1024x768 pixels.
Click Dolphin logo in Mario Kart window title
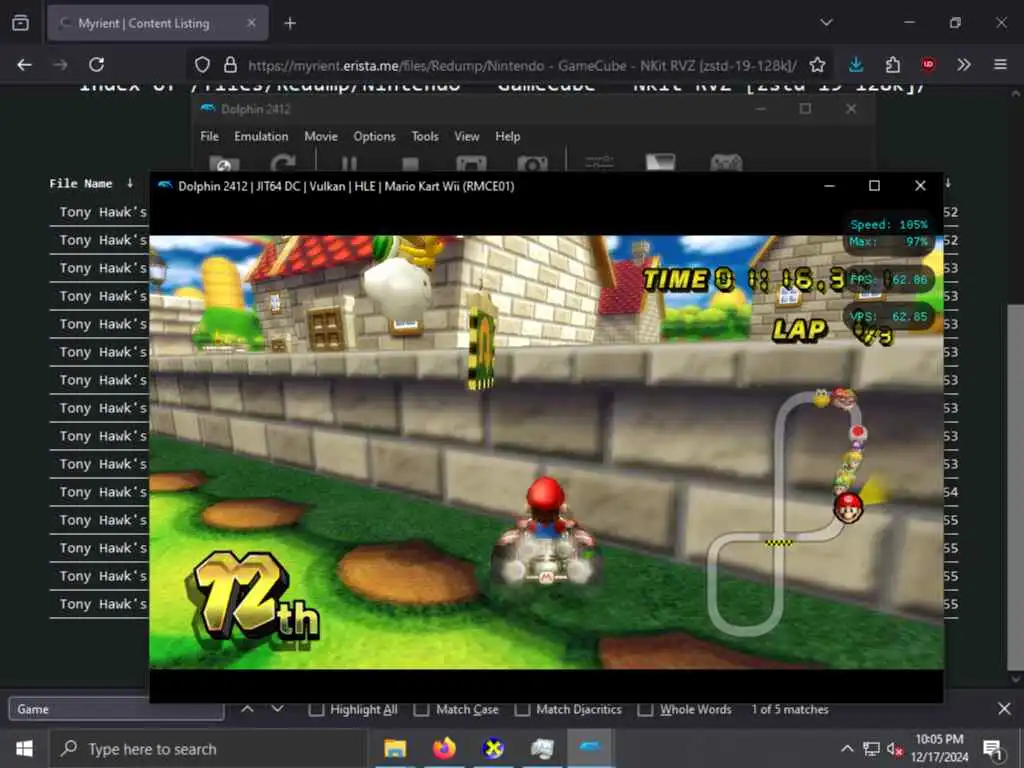(165, 185)
